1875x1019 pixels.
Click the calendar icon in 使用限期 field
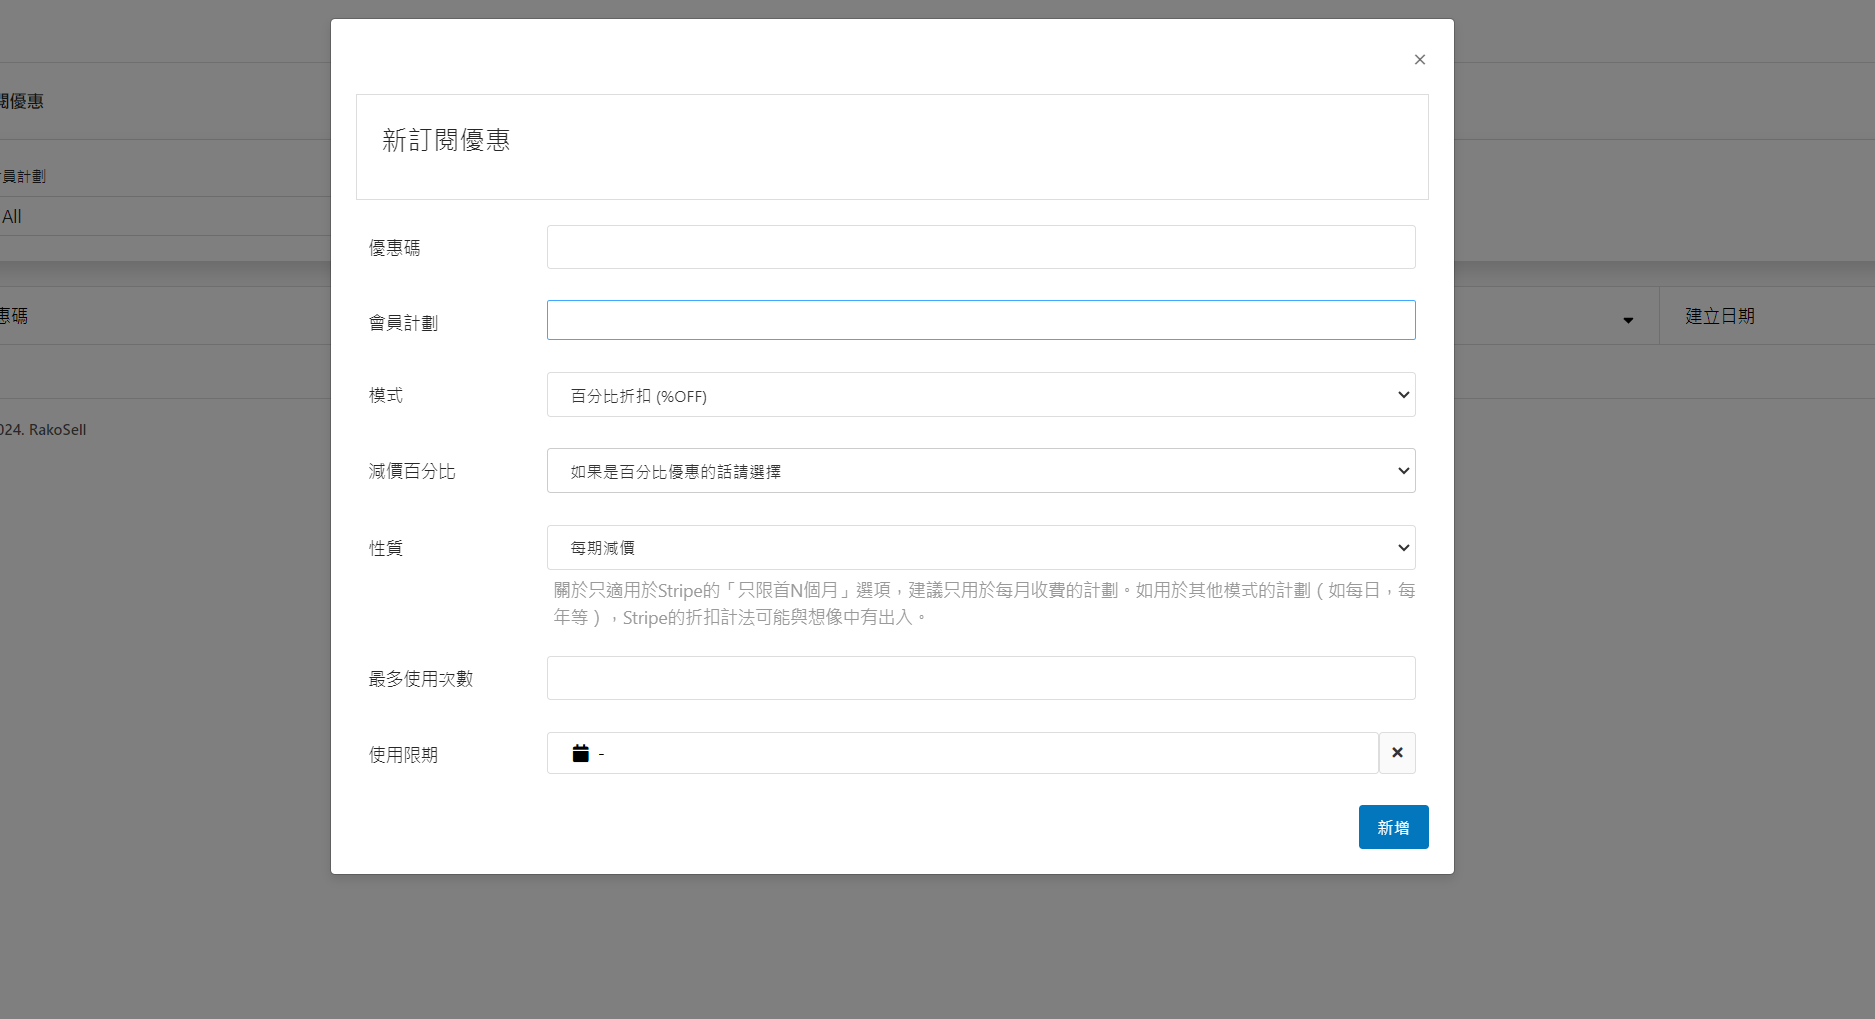point(580,753)
